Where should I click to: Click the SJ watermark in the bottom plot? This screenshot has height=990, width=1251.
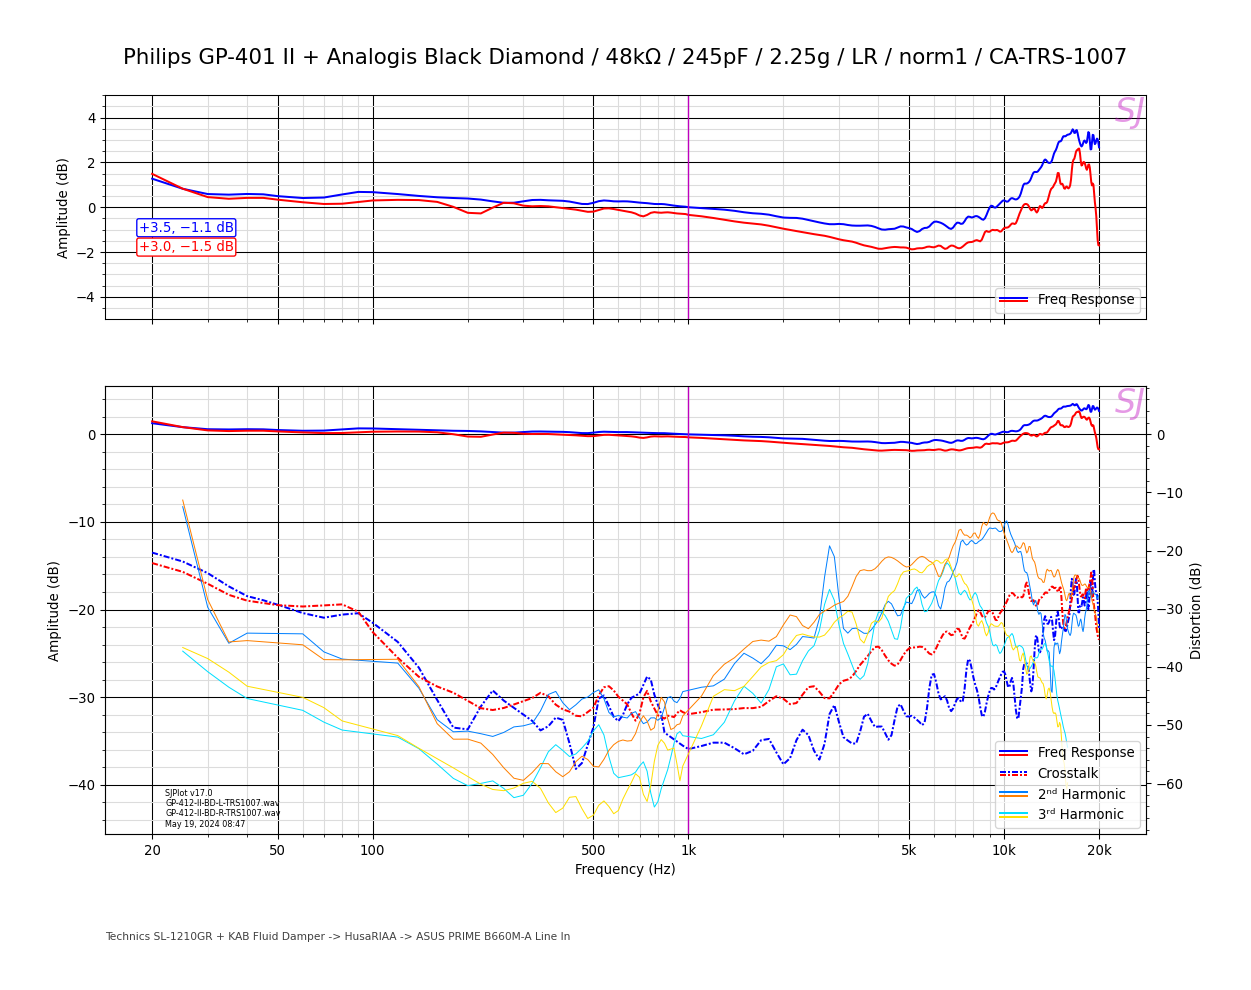(x=1128, y=403)
